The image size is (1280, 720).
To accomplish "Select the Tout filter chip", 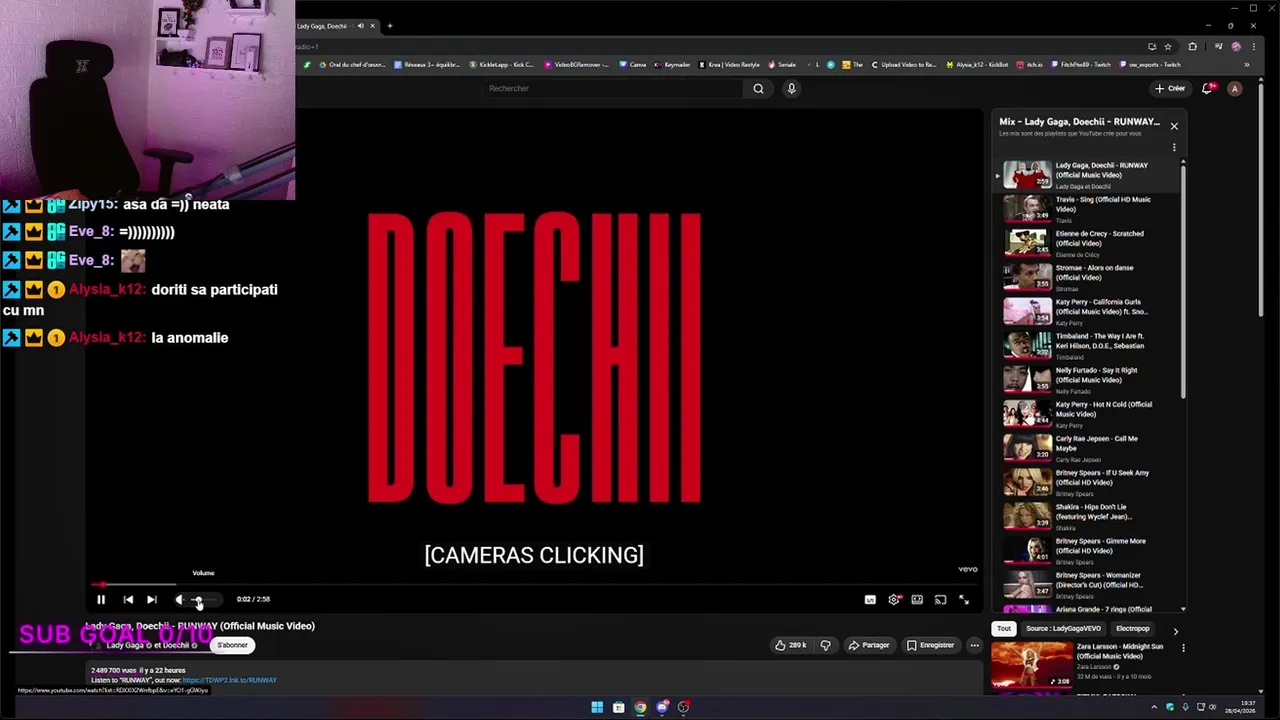I will pyautogui.click(x=1004, y=629).
